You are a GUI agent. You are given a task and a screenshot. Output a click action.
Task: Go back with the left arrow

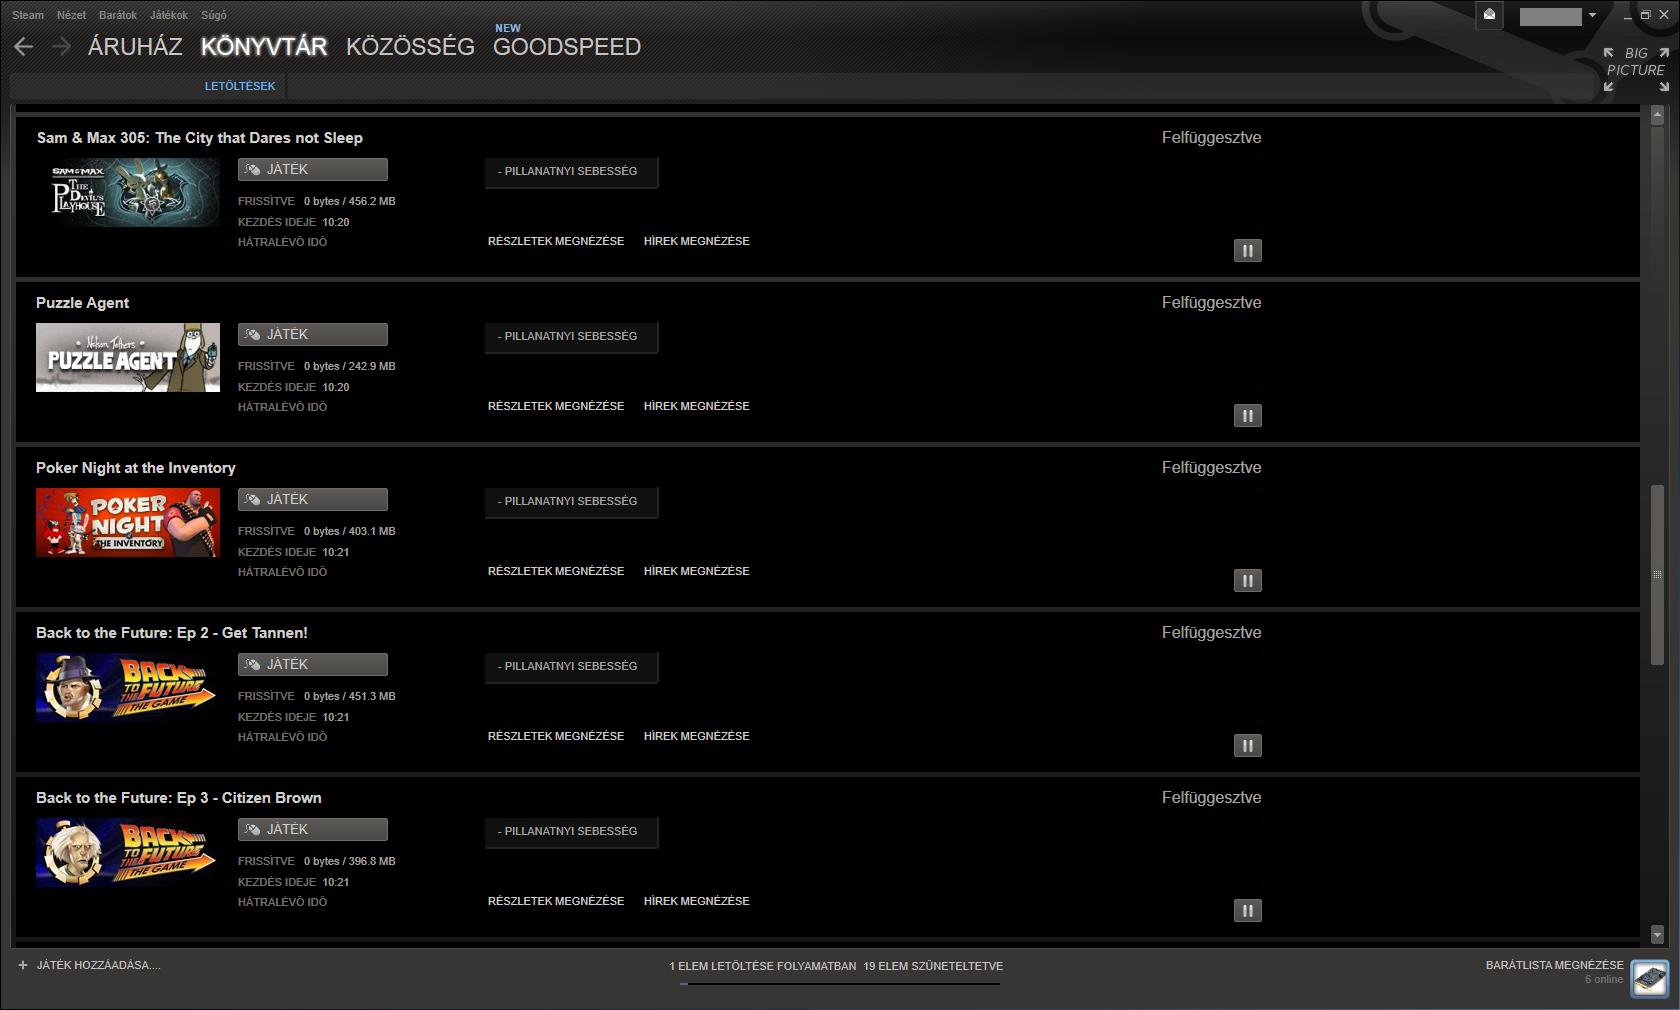[24, 47]
